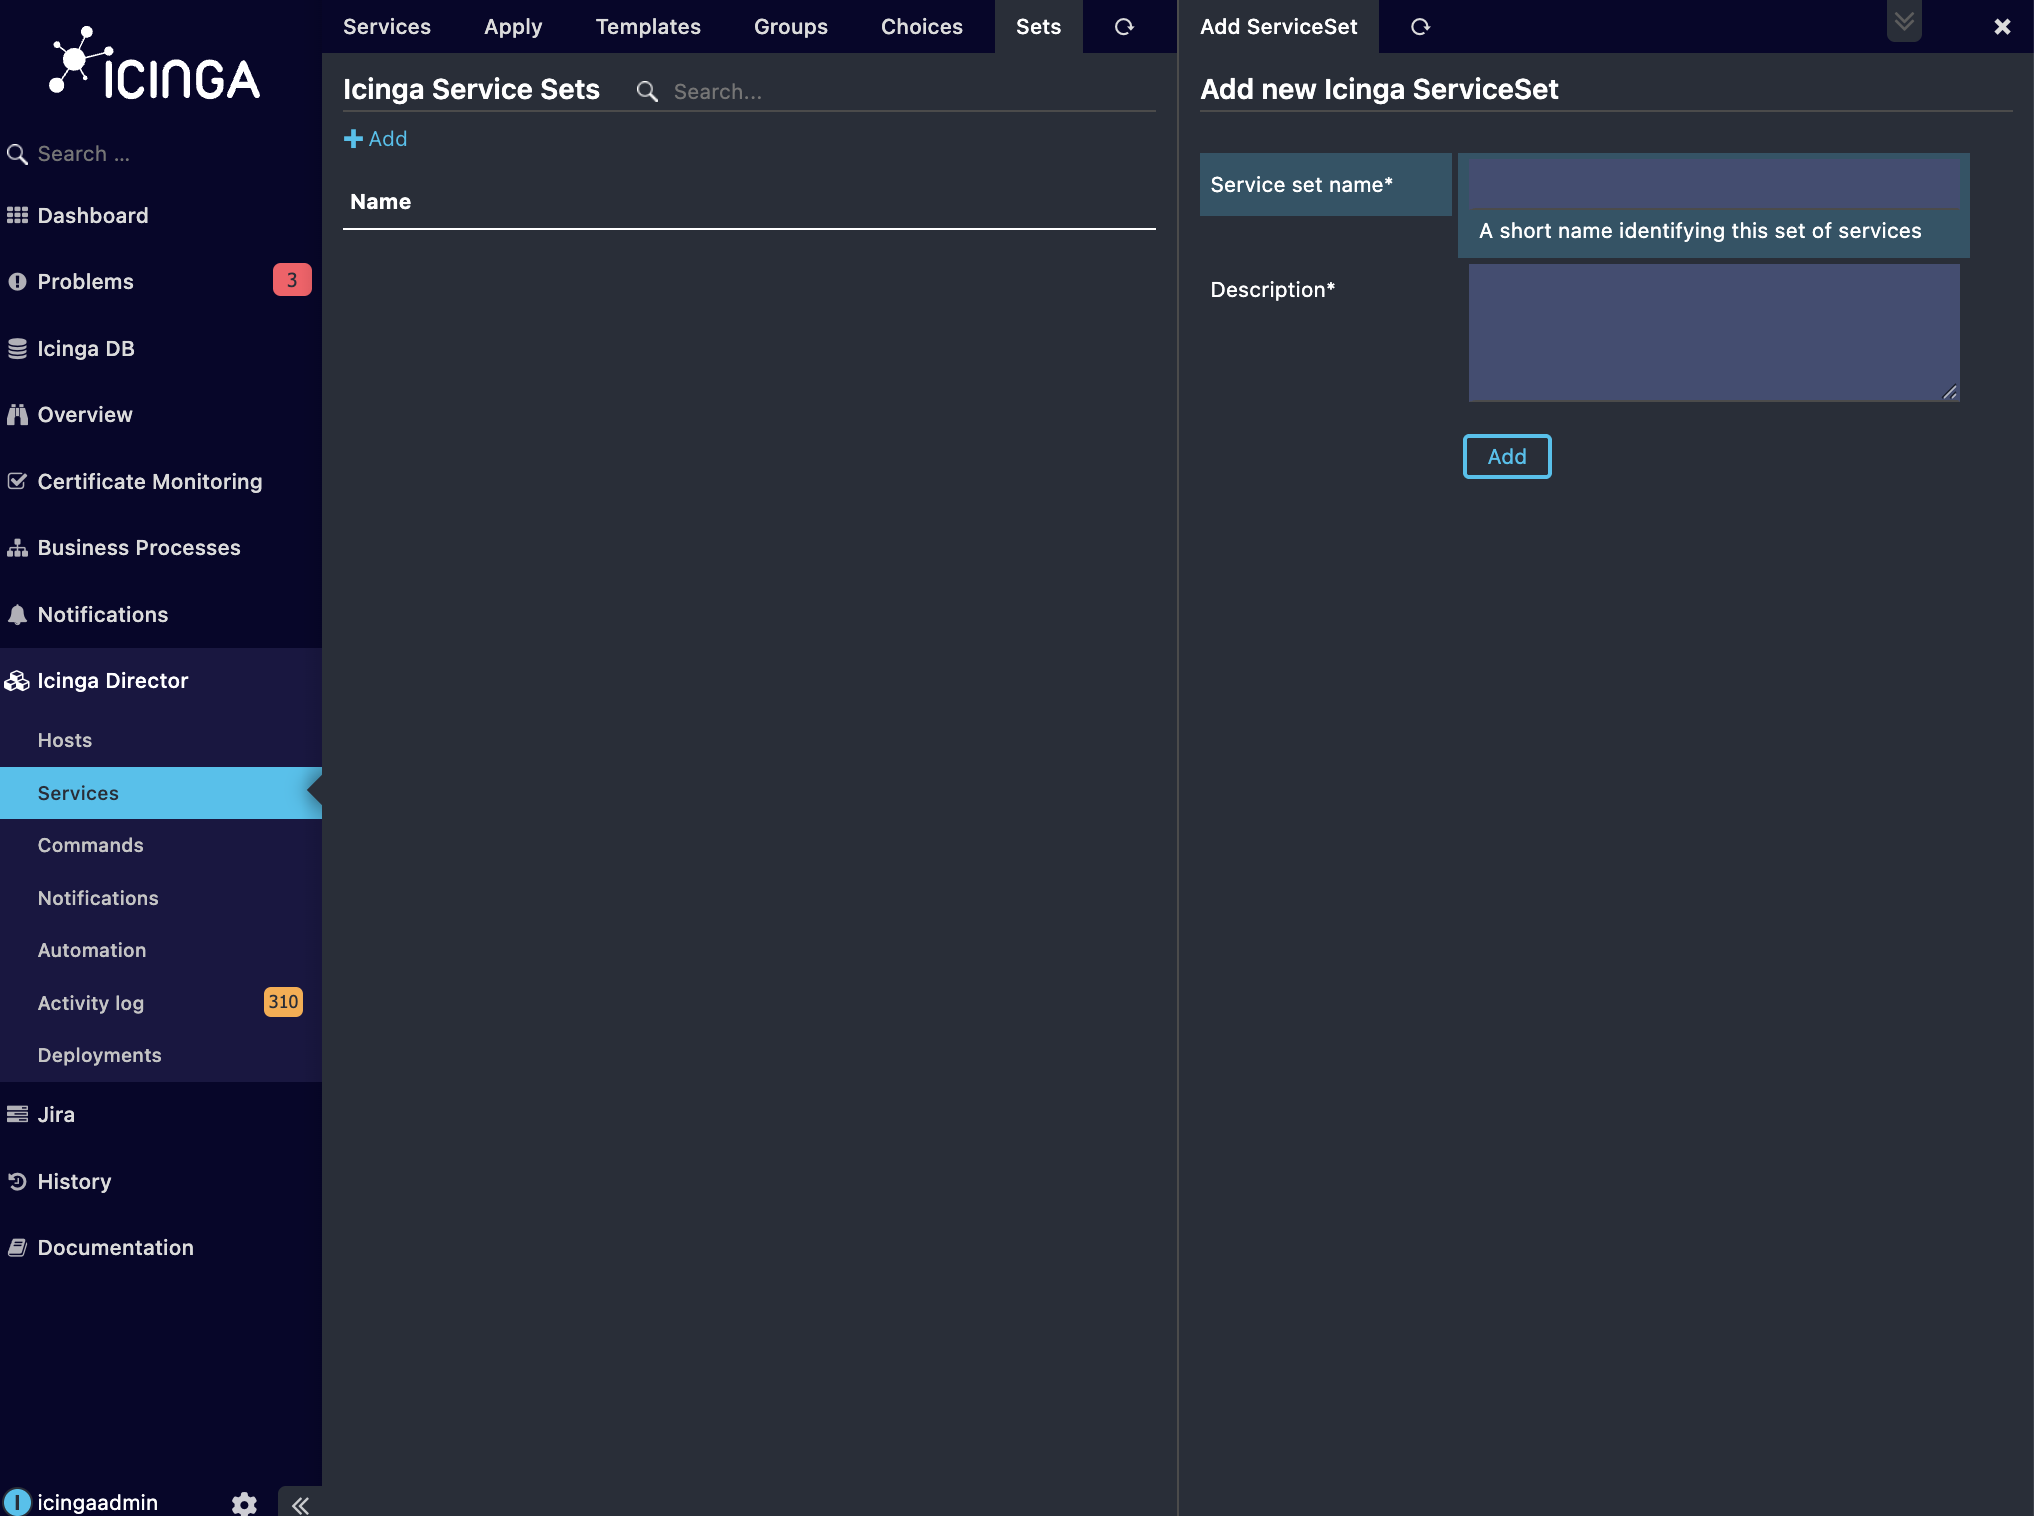2034x1516 pixels.
Task: Click the Problems count badge 3
Action: point(292,280)
